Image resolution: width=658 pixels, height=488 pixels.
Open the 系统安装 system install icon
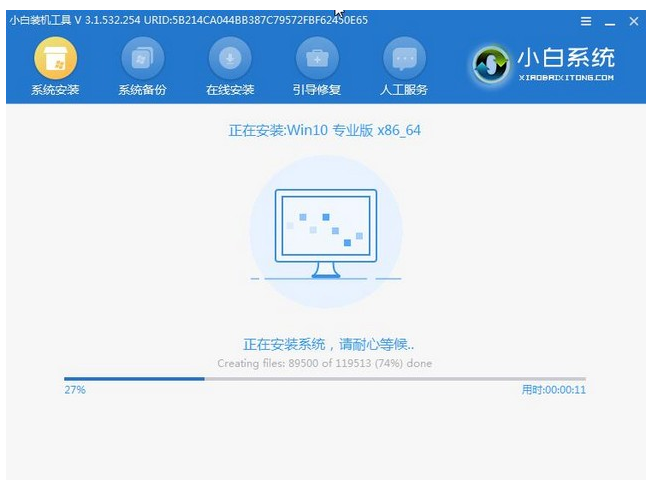click(x=55, y=58)
